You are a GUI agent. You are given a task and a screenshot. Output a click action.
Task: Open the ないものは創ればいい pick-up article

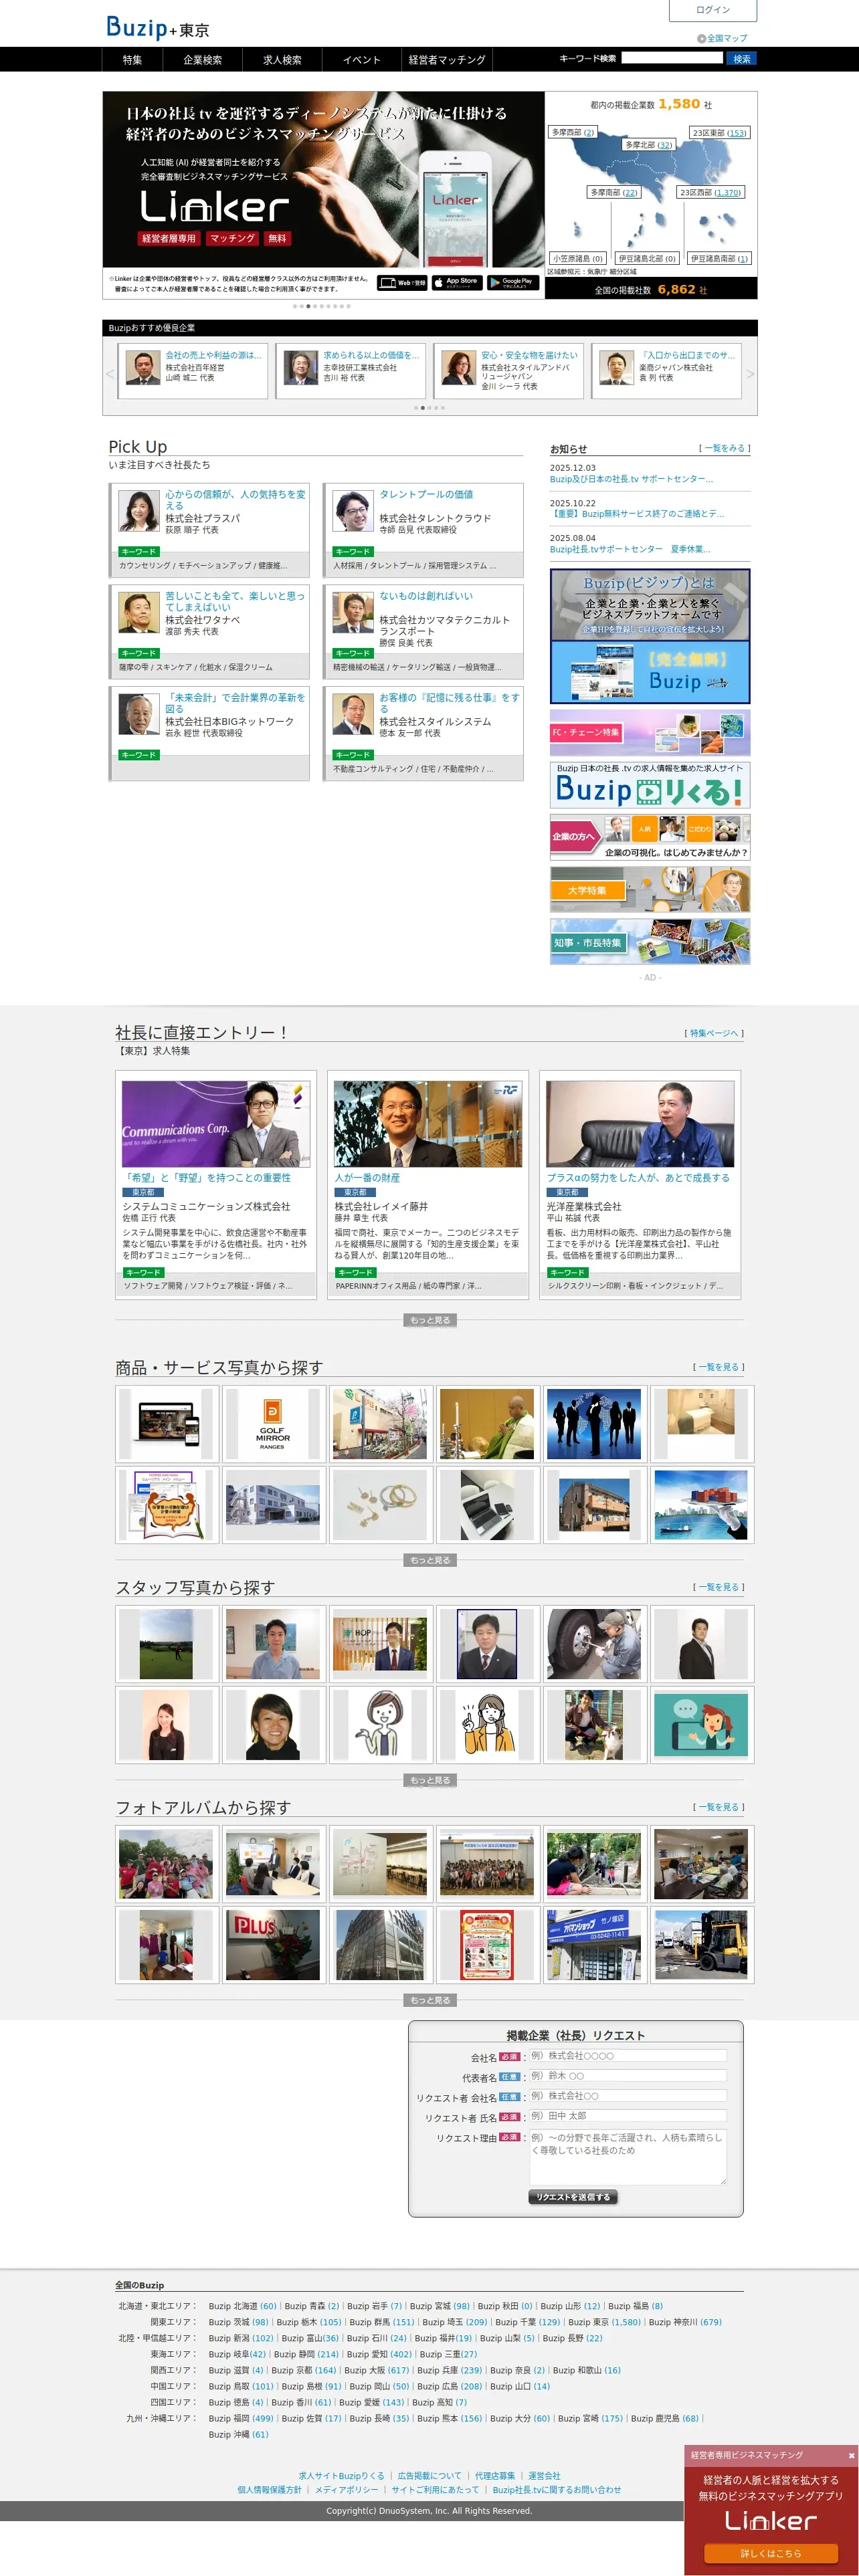[x=426, y=596]
